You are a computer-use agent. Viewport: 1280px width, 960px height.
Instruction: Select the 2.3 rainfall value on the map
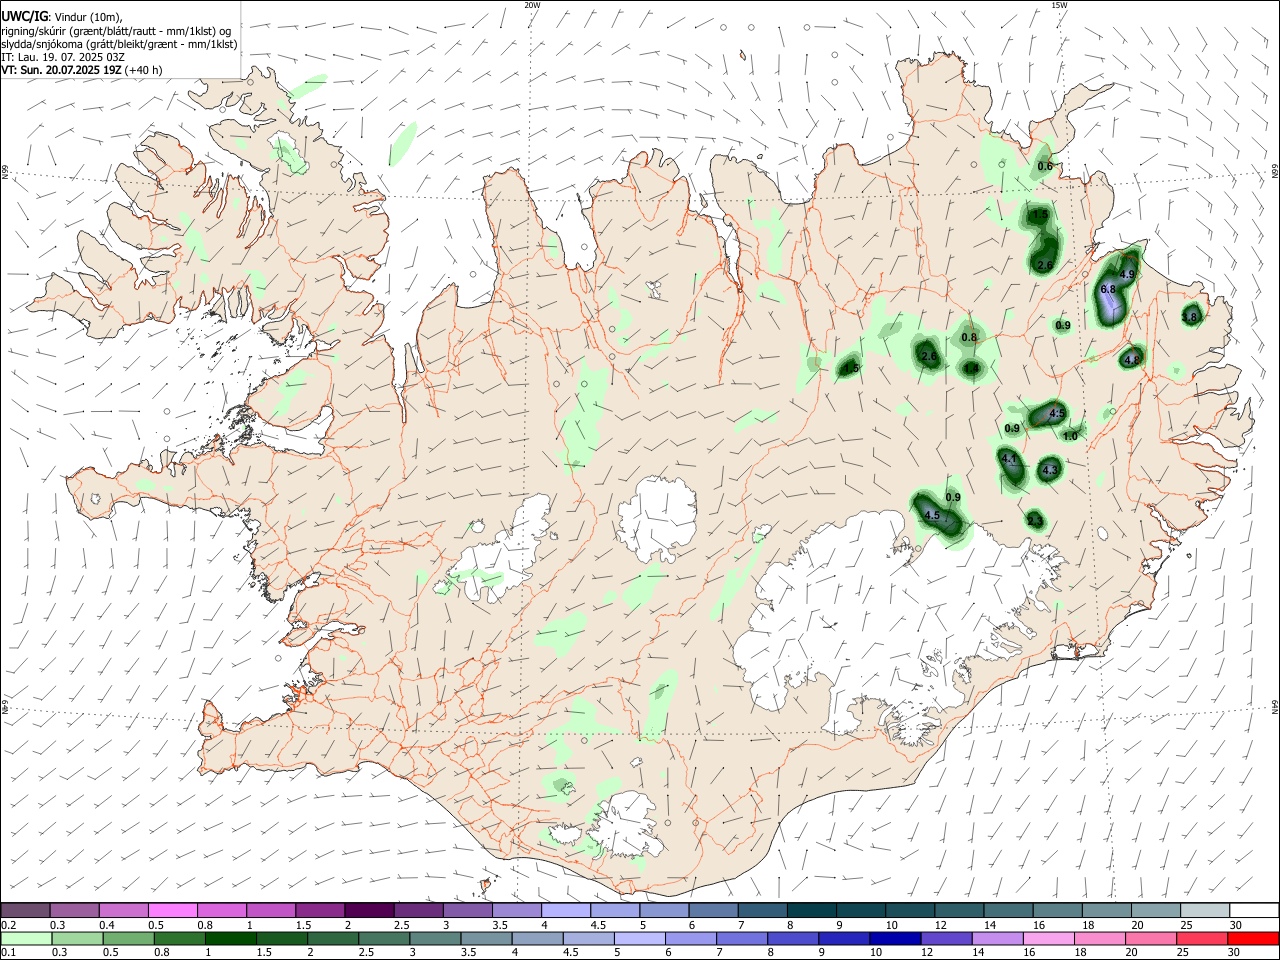pos(1035,520)
